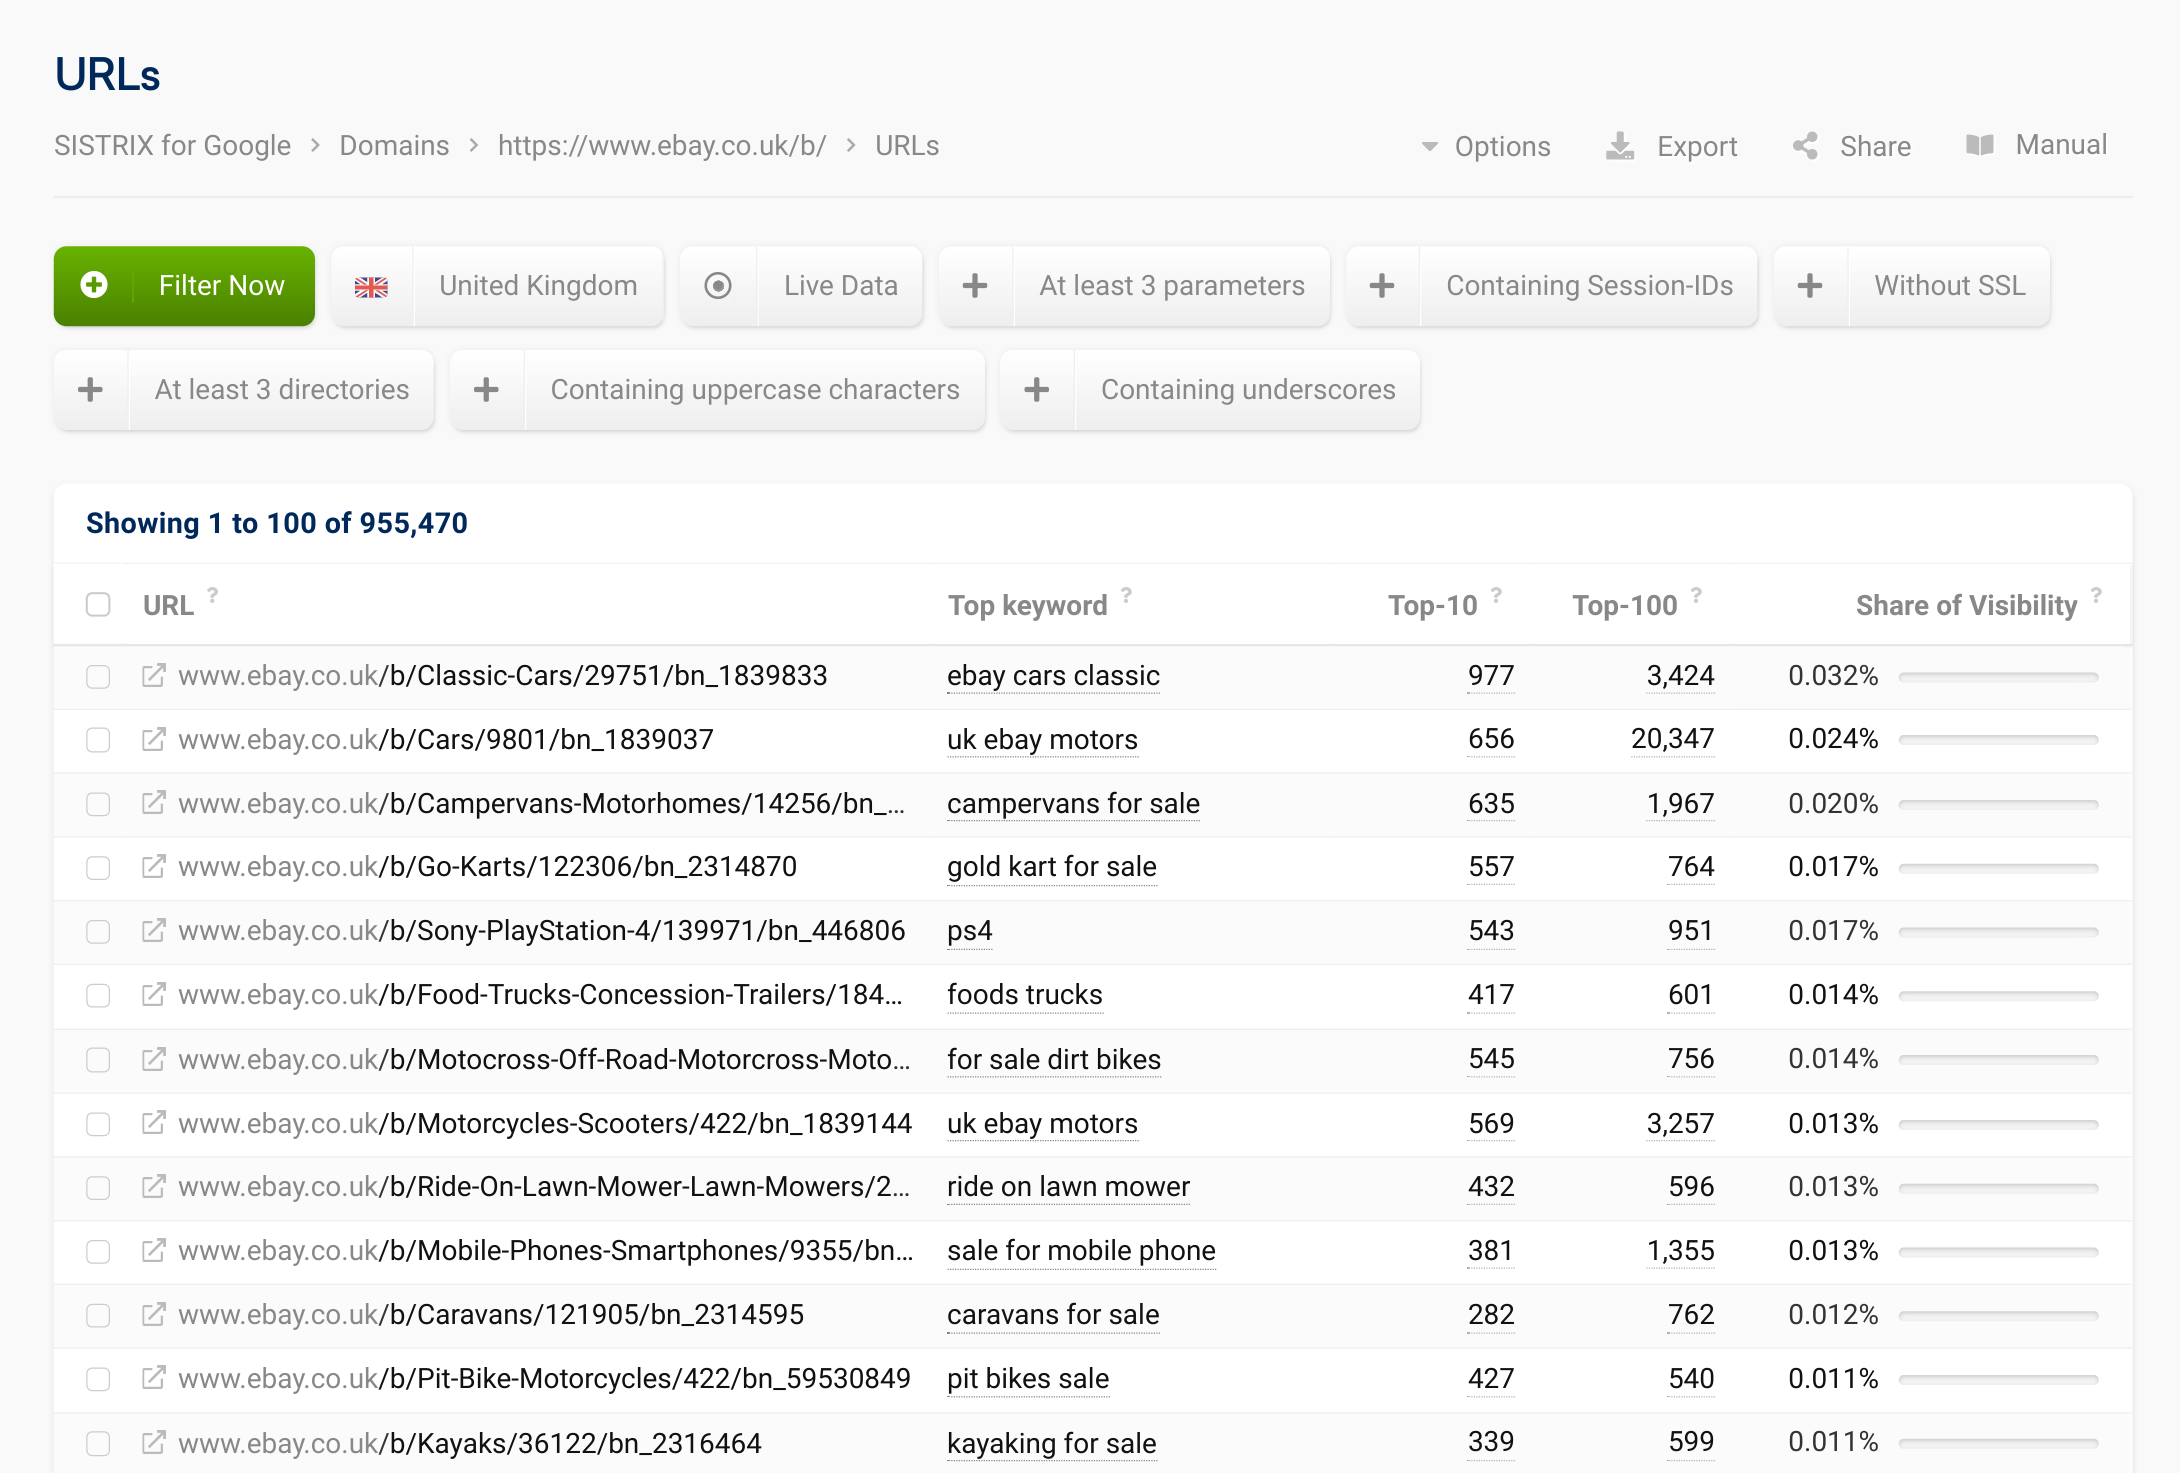Open Kayaks URL external link icon
Screen dimensions: 2180x1473
click(x=153, y=1442)
